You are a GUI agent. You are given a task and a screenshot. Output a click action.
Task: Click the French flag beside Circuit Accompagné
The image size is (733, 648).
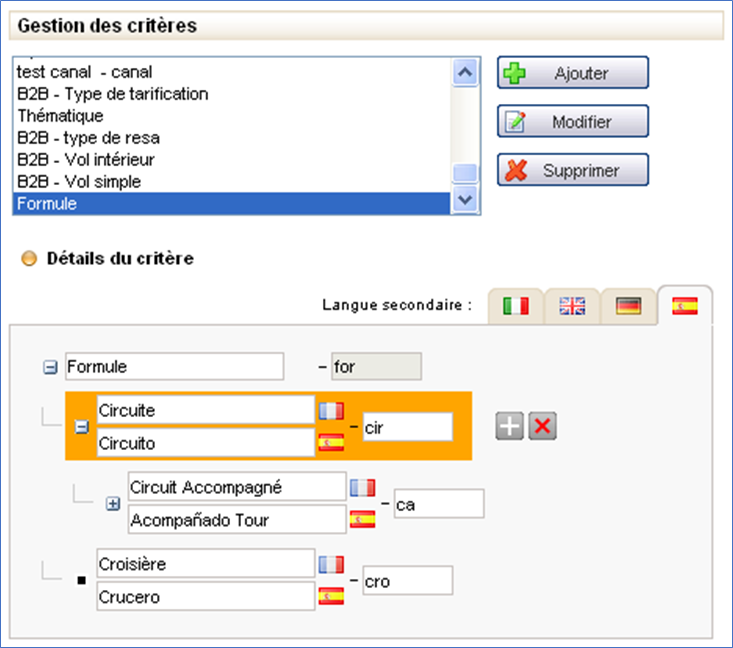pyautogui.click(x=362, y=487)
